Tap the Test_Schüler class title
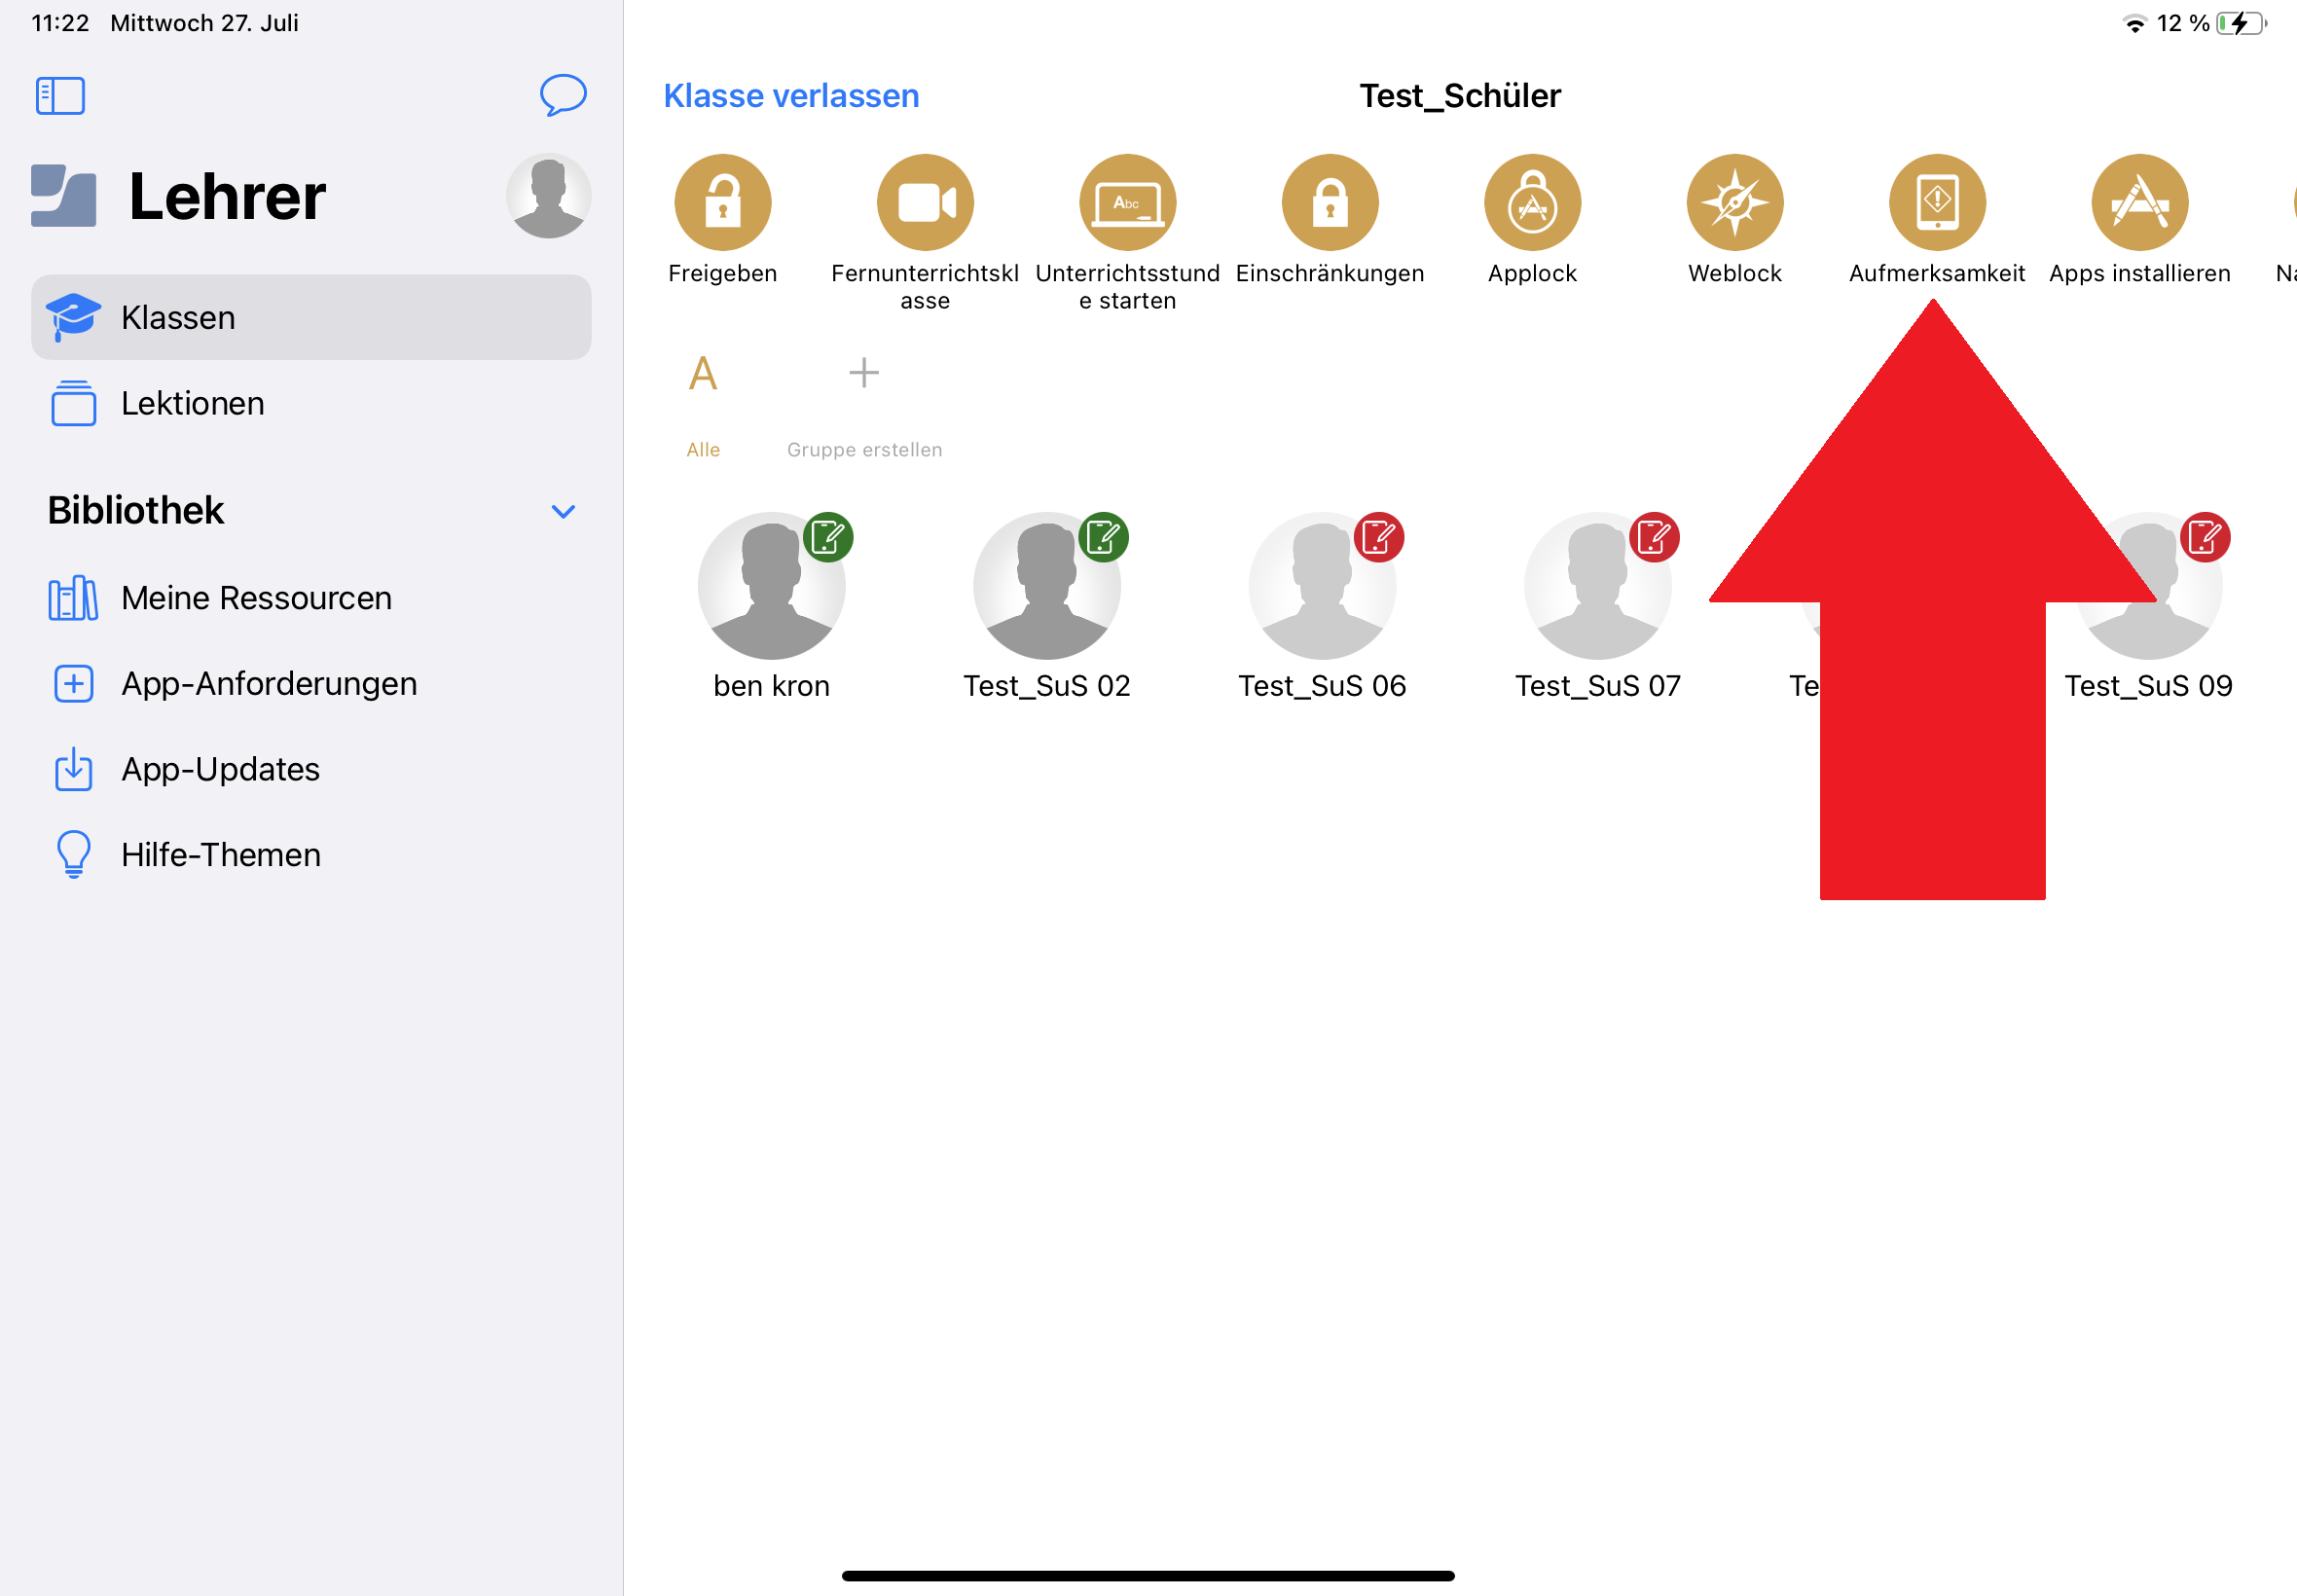2297x1596 pixels. pyautogui.click(x=1459, y=96)
